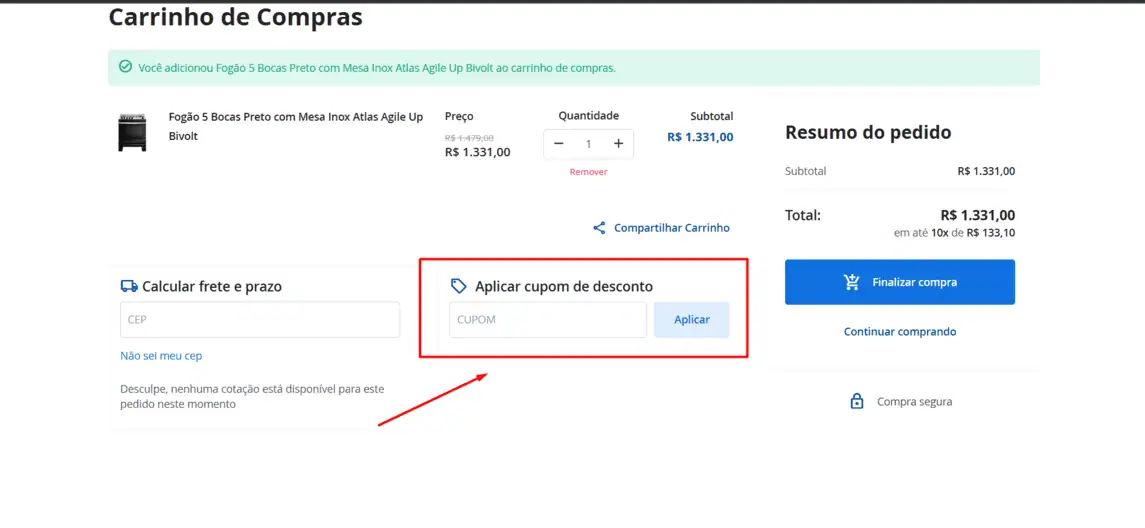
Task: Click the cart icon in Finalizar compra
Action: pyautogui.click(x=851, y=282)
